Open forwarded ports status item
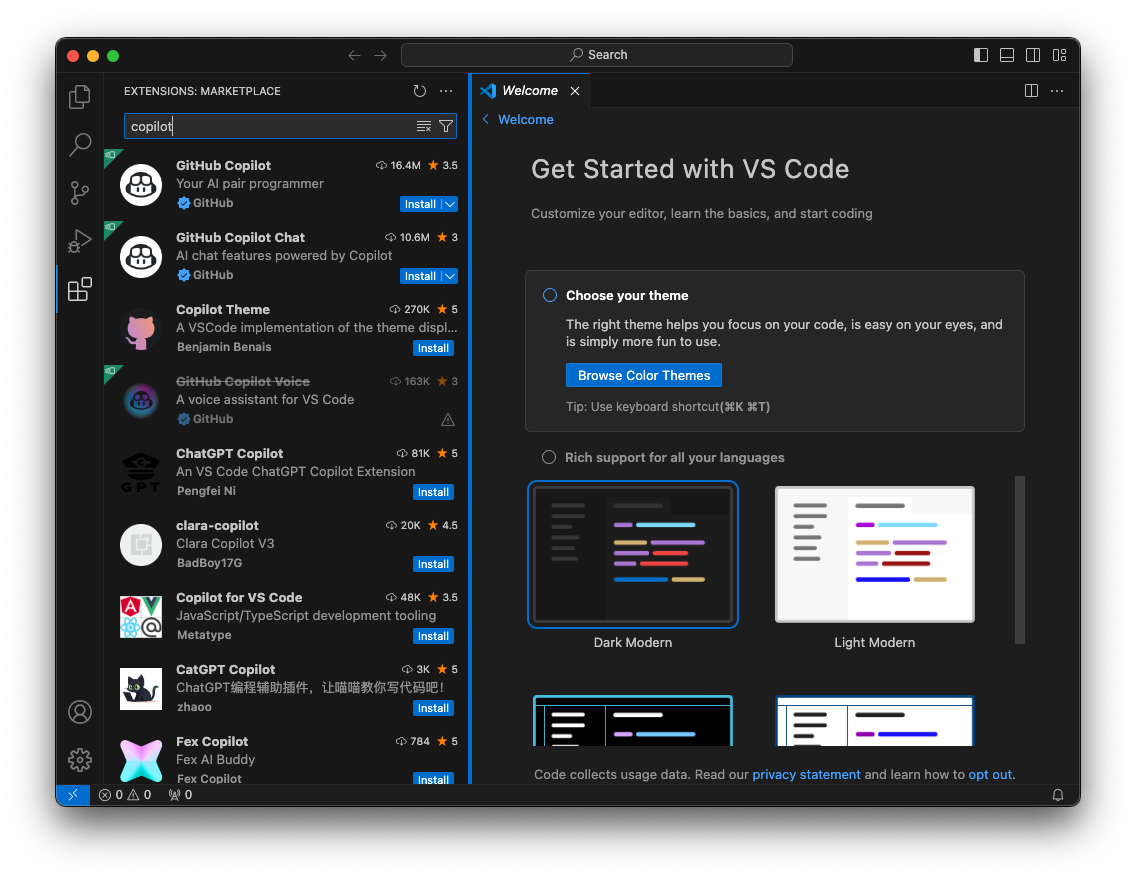The height and width of the screenshot is (880, 1136). (180, 795)
